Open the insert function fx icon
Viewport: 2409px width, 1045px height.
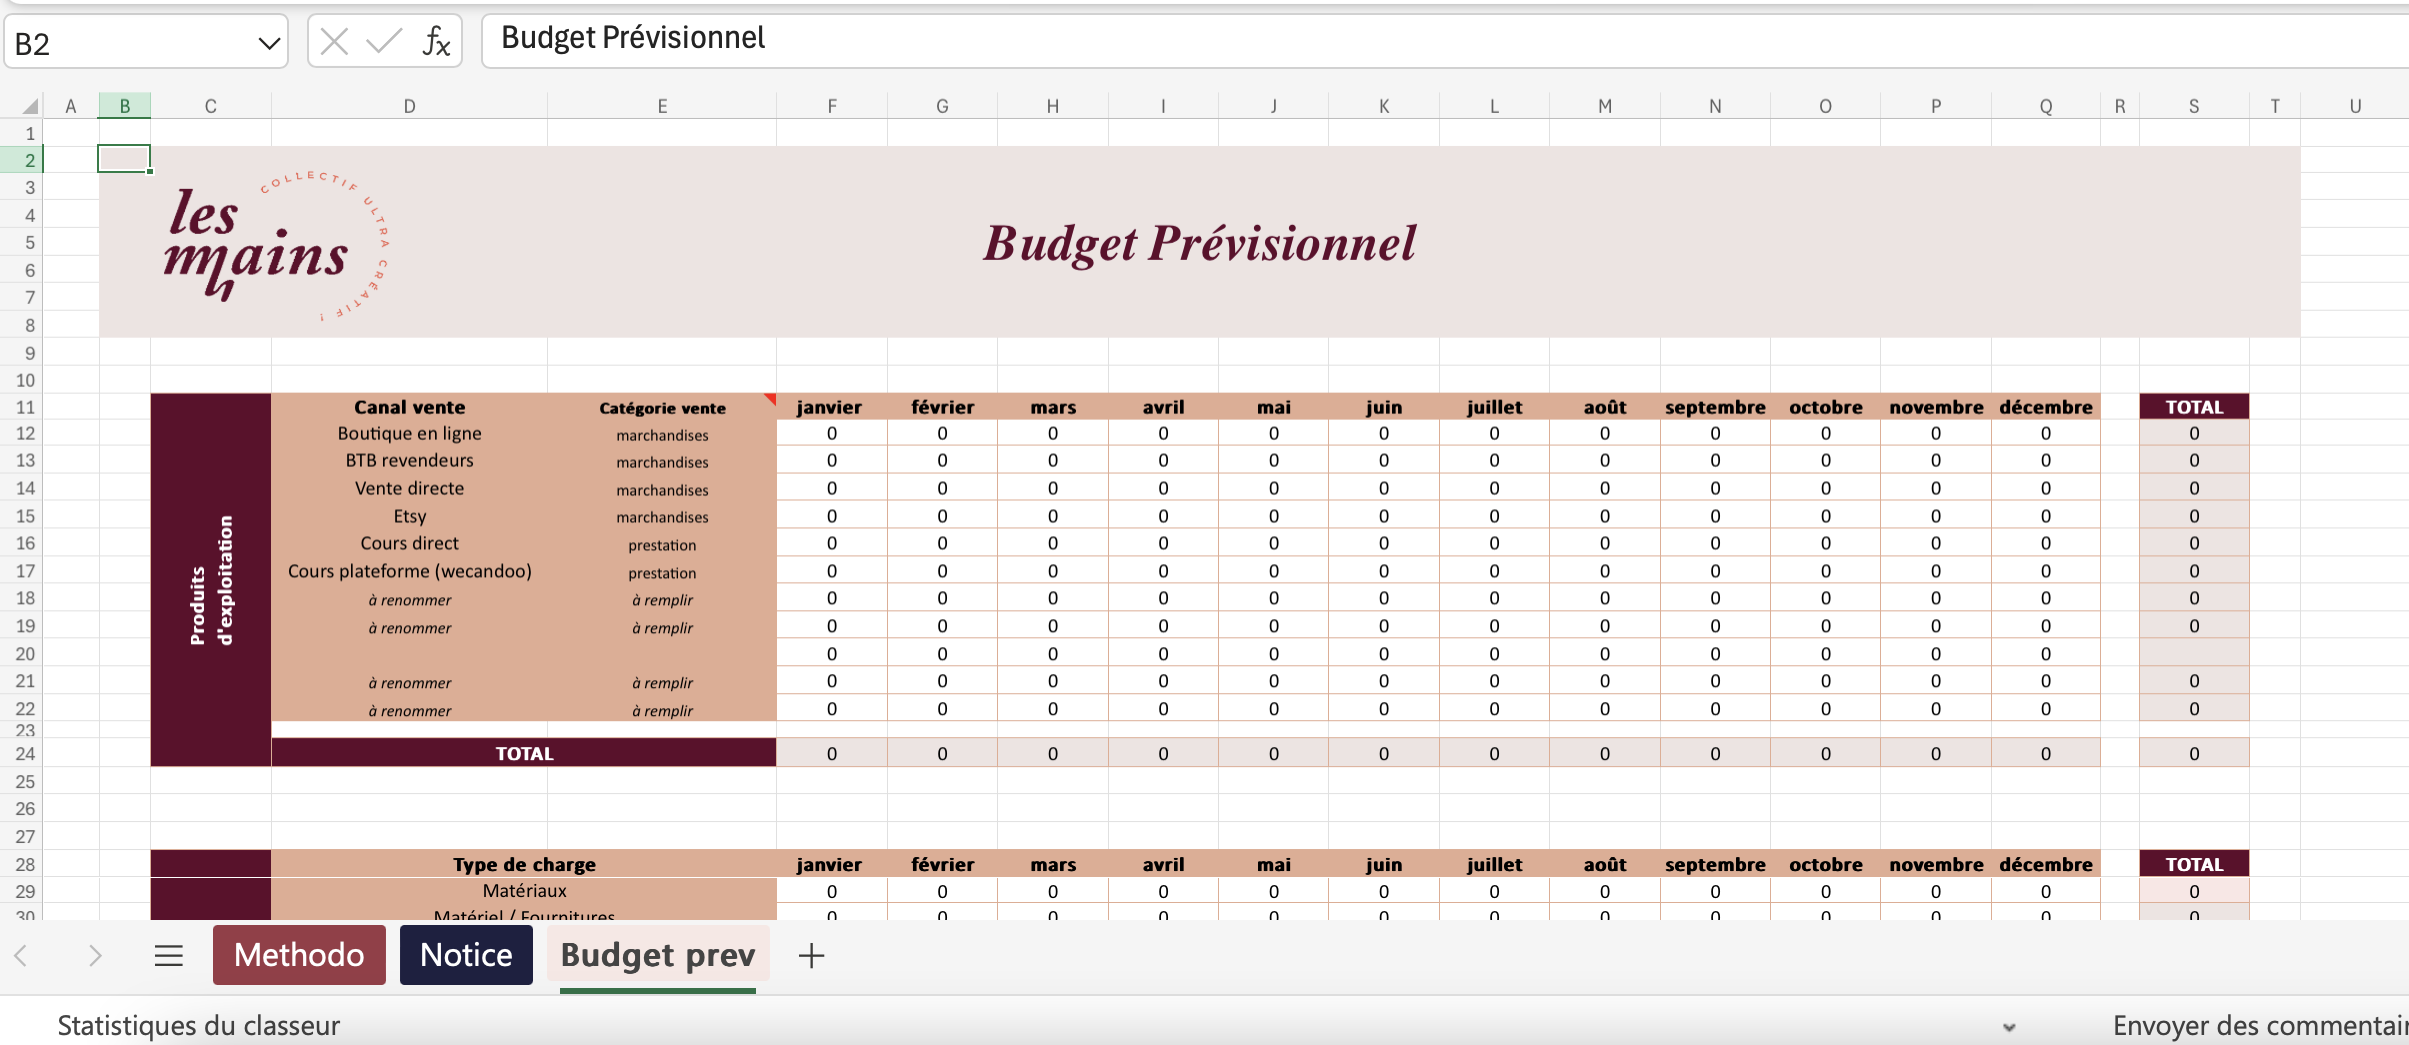[x=436, y=42]
